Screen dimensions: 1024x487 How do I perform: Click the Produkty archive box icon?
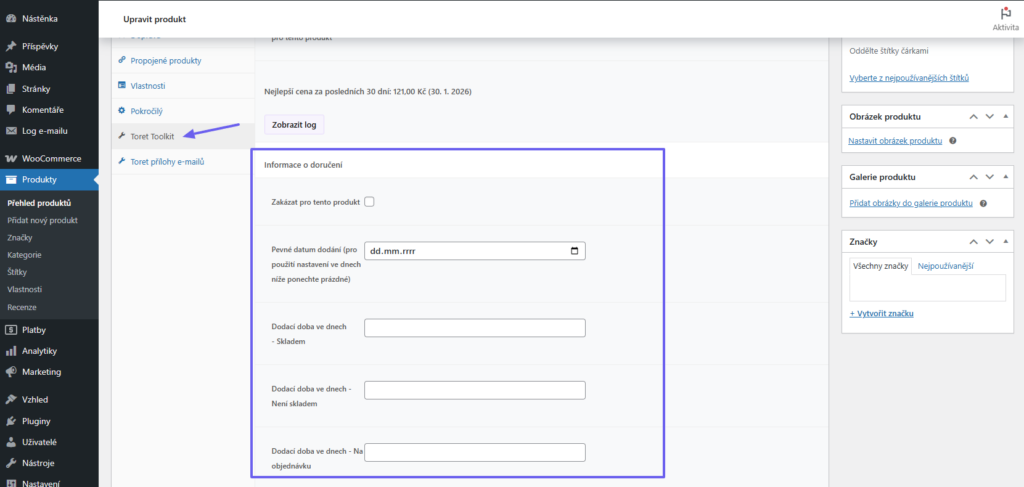10,180
